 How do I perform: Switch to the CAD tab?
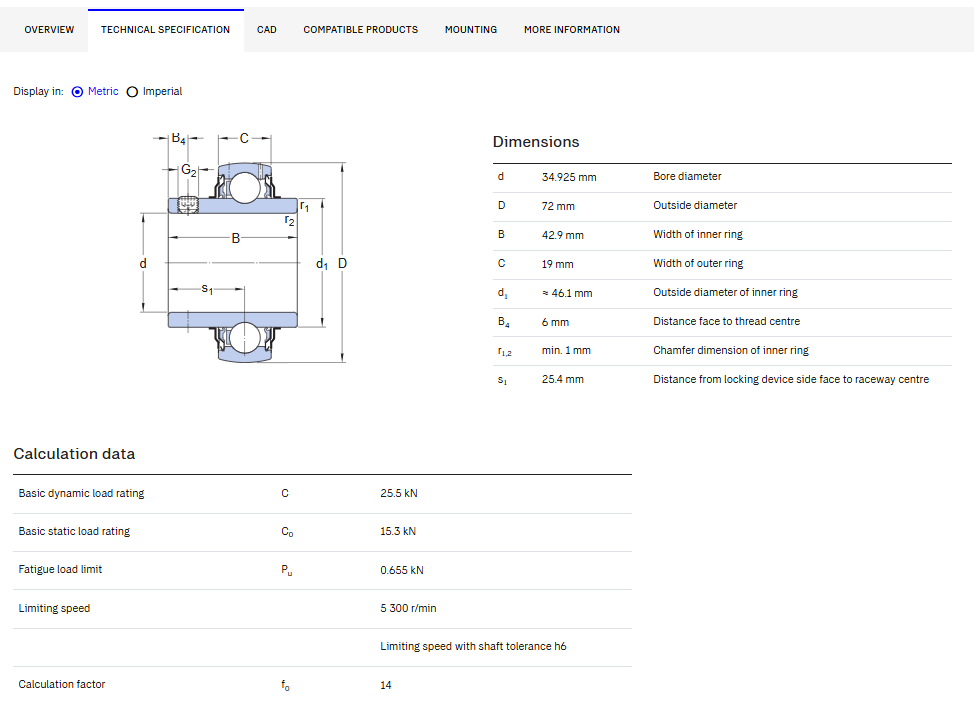coord(266,30)
